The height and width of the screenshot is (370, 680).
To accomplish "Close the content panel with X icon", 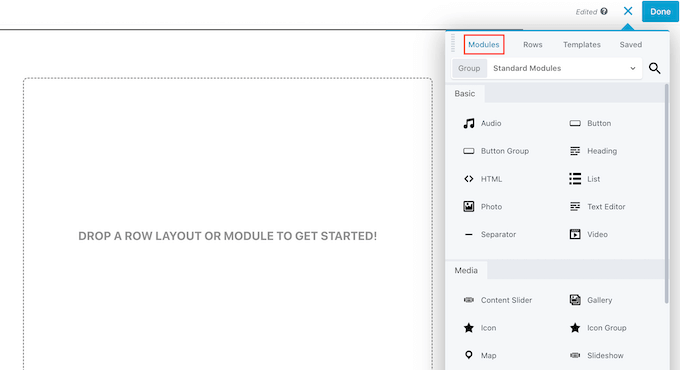I will coord(628,11).
